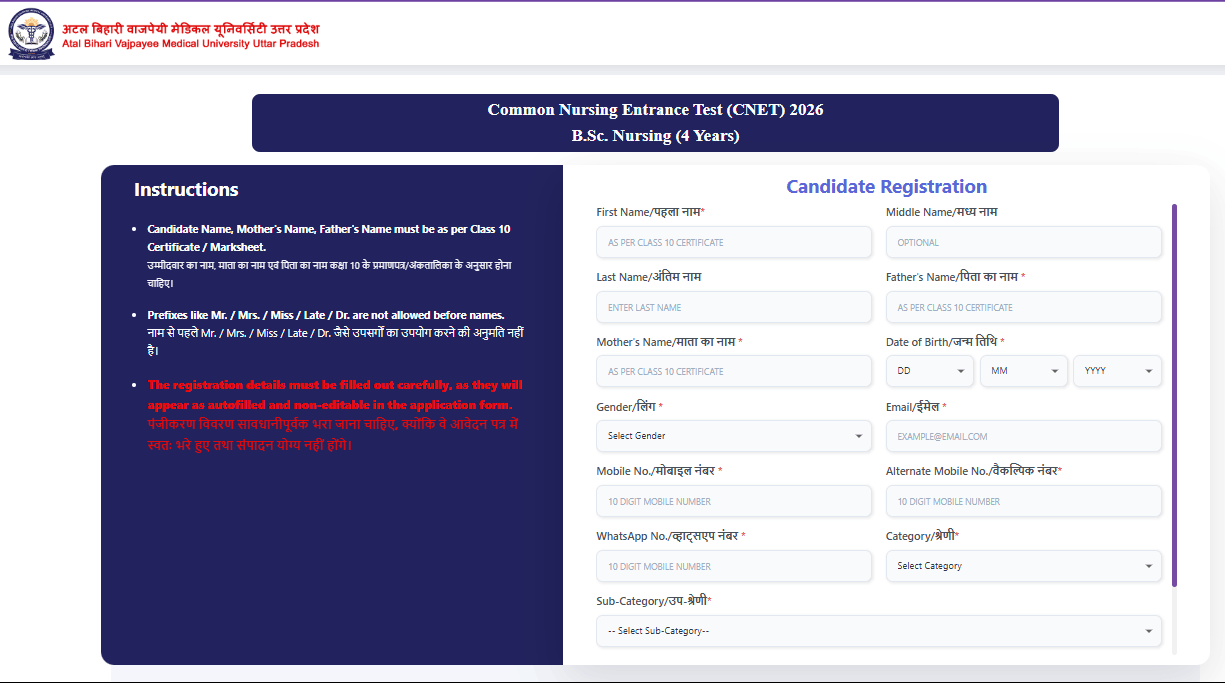
Task: Open the MM month dropdown
Action: (x=1023, y=371)
